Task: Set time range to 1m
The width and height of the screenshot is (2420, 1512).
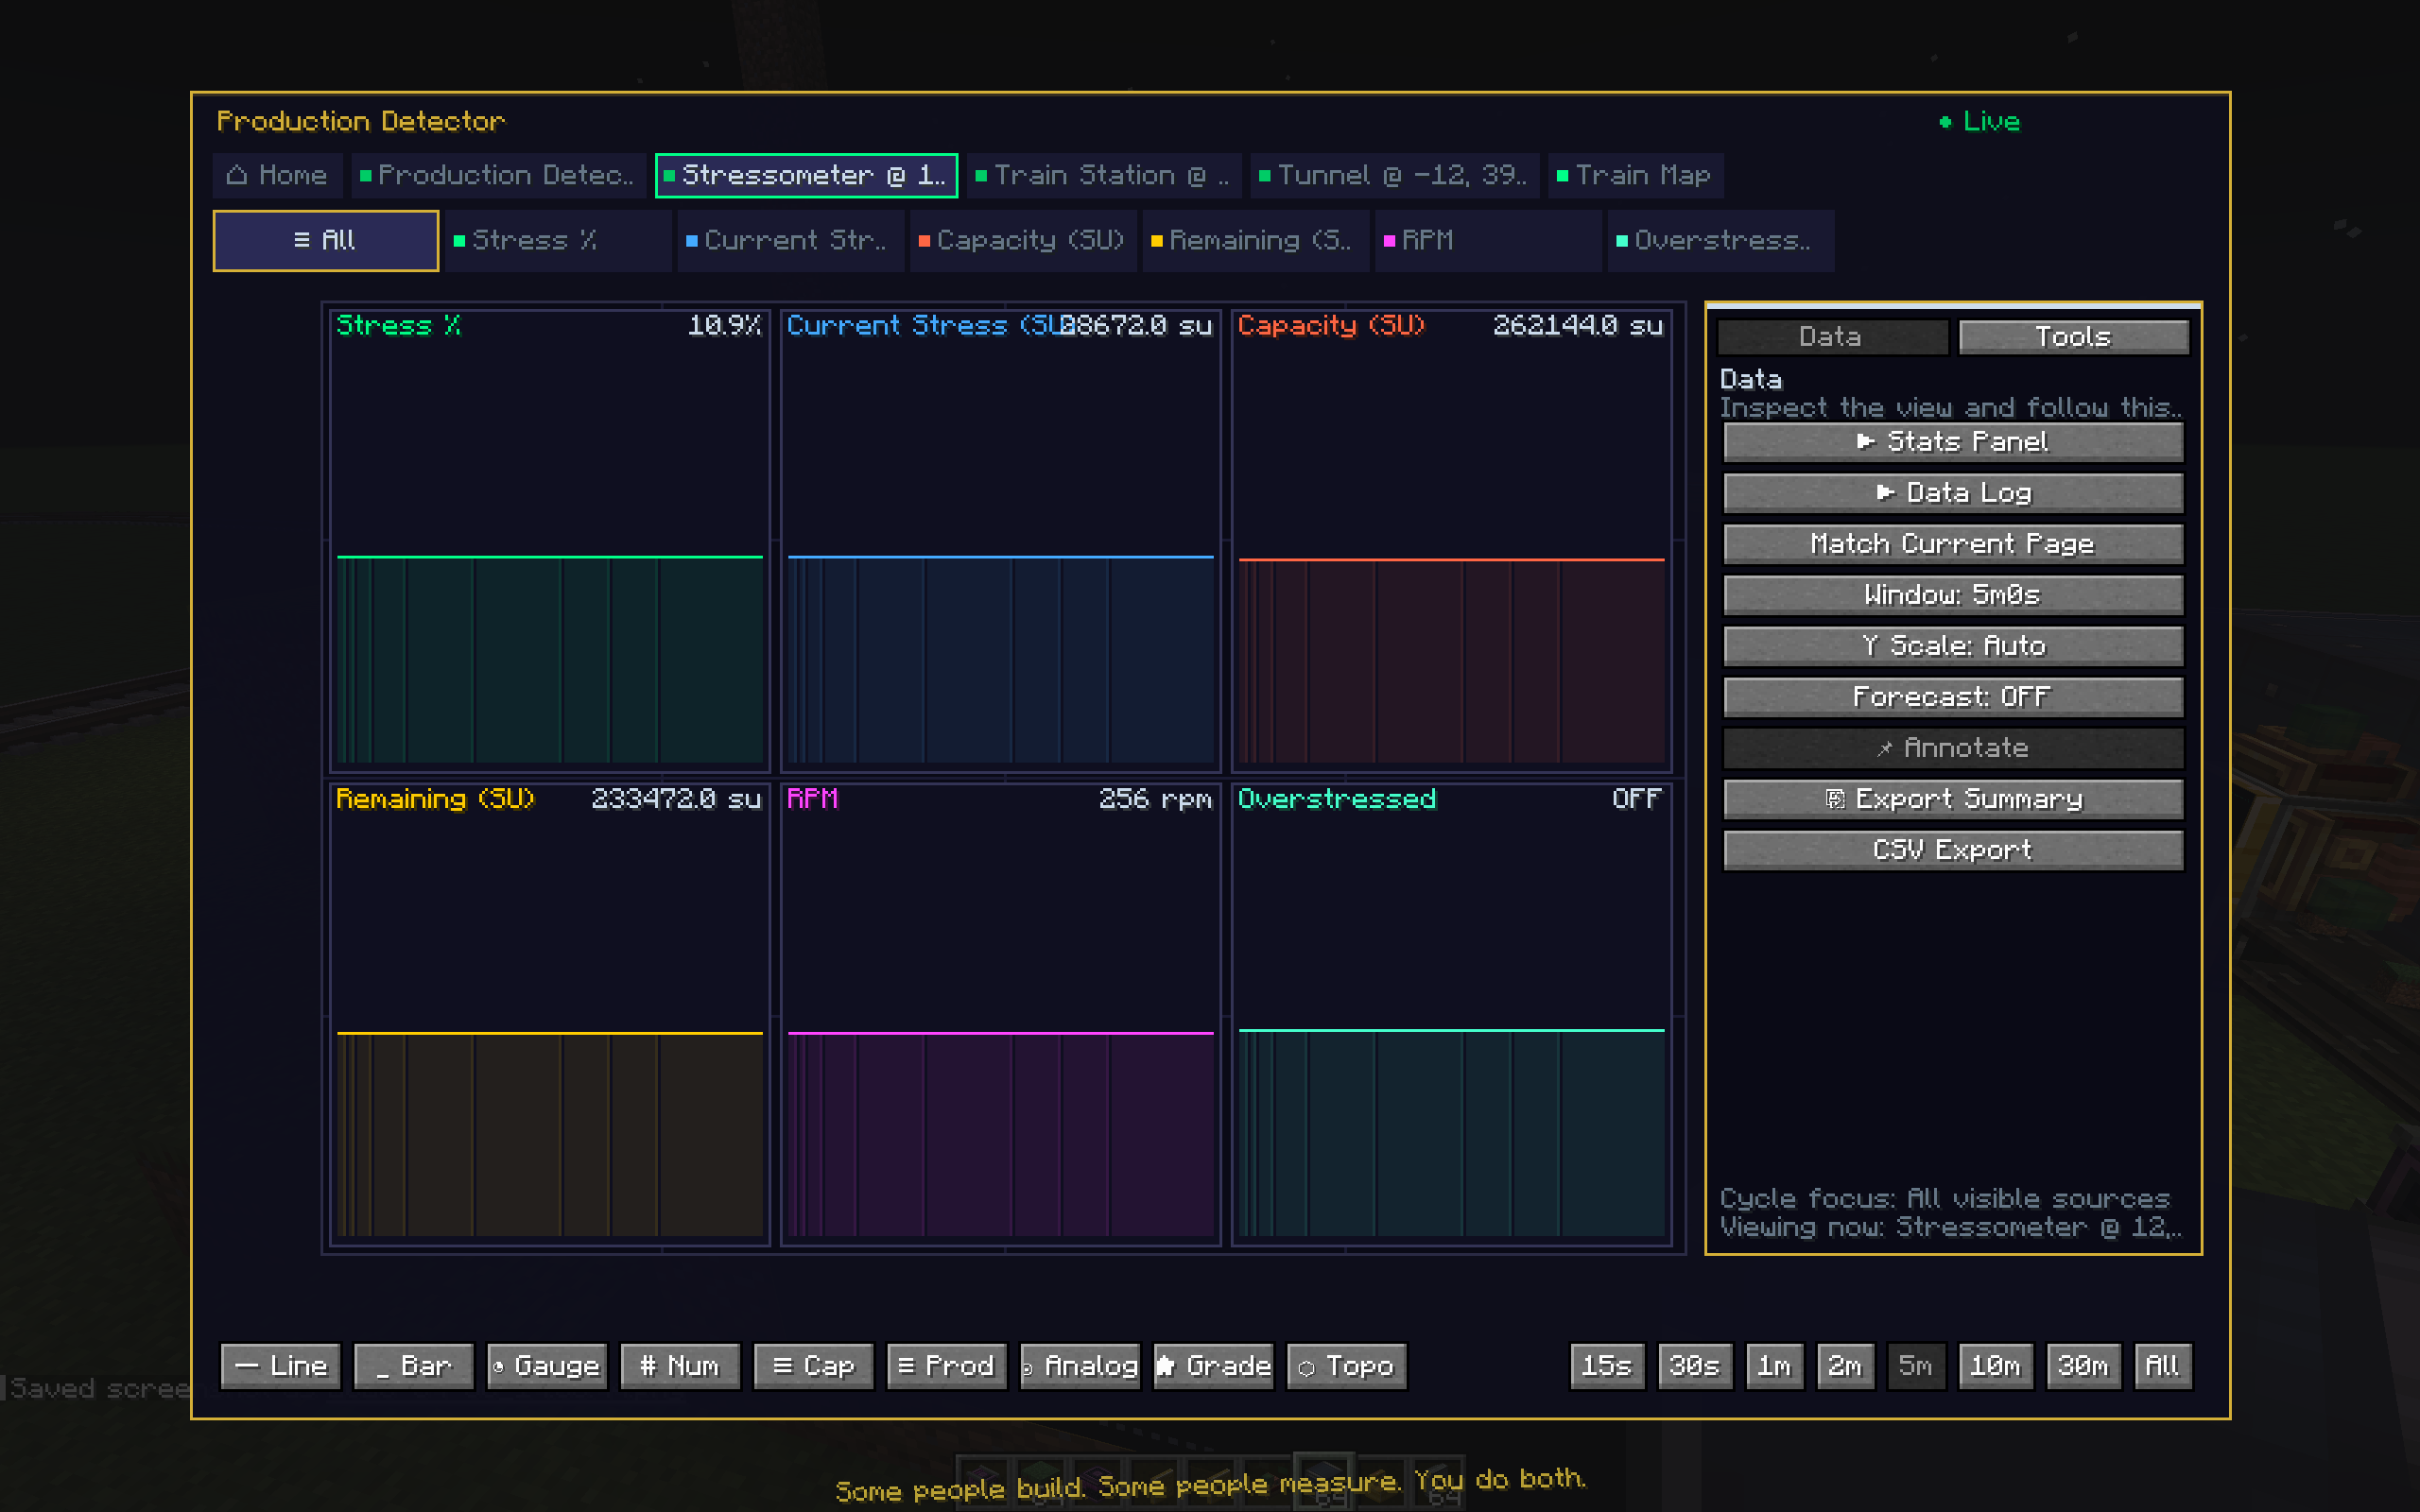Action: pyautogui.click(x=1775, y=1366)
